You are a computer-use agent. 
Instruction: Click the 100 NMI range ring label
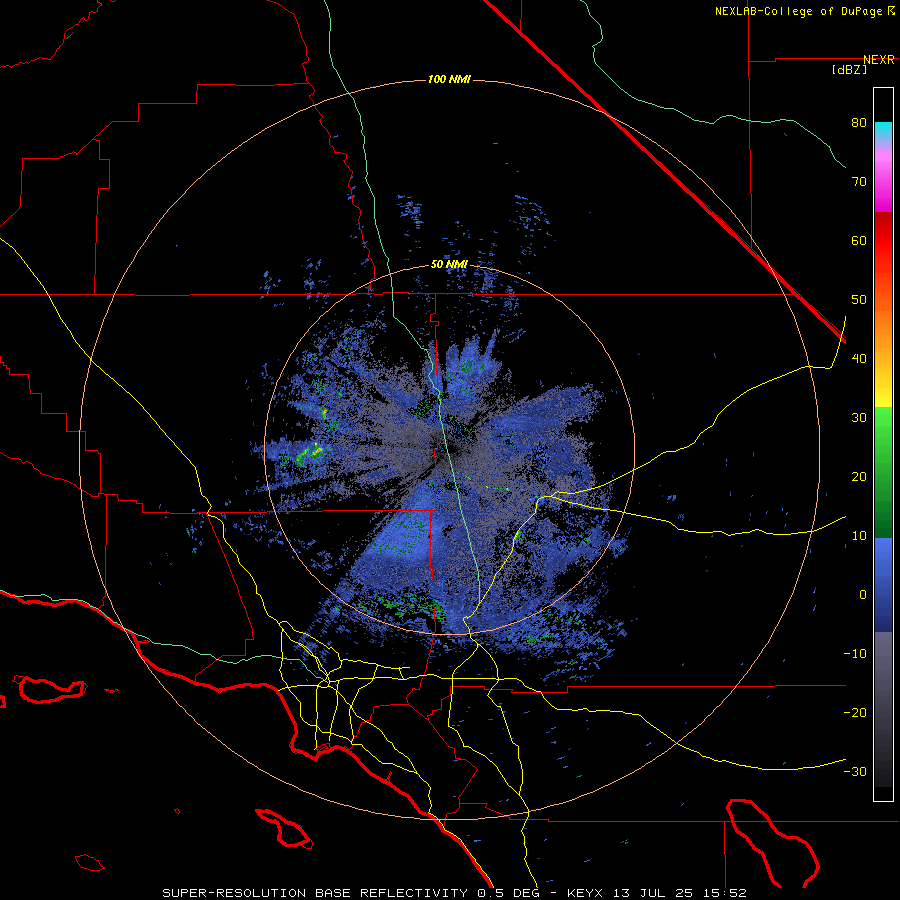coord(449,79)
